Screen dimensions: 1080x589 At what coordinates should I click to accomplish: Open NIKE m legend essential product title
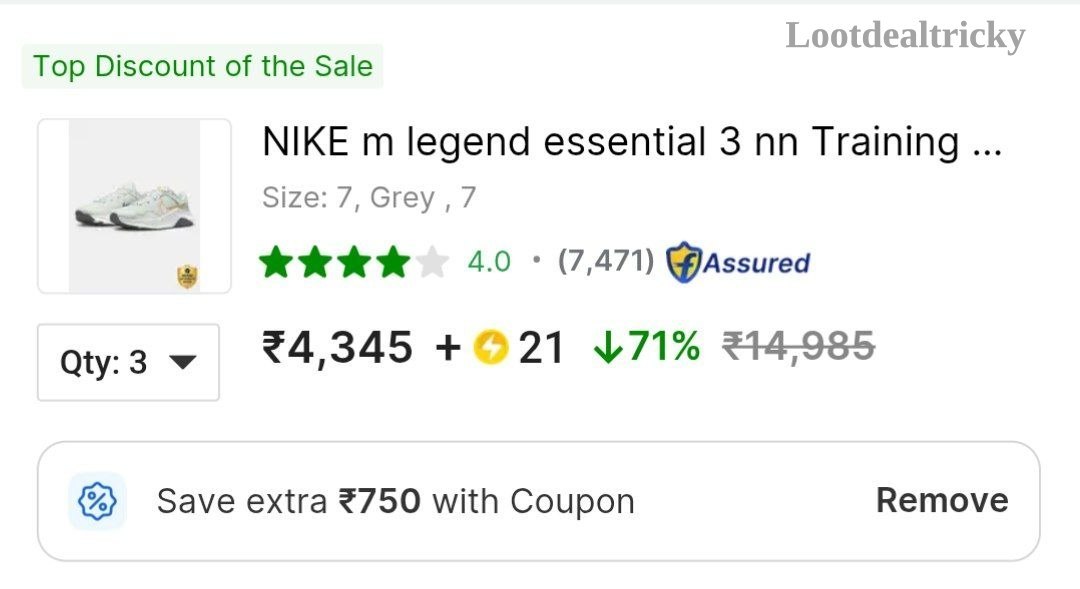click(632, 142)
